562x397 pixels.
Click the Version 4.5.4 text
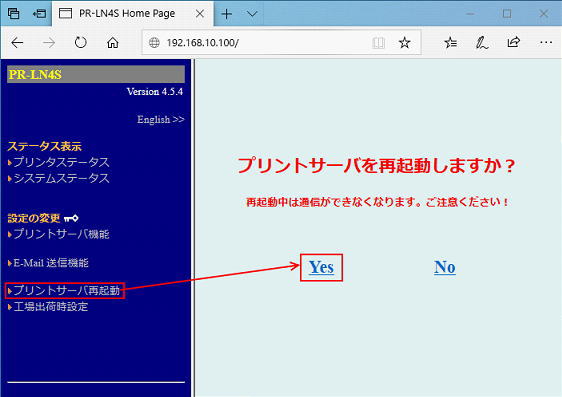click(155, 92)
